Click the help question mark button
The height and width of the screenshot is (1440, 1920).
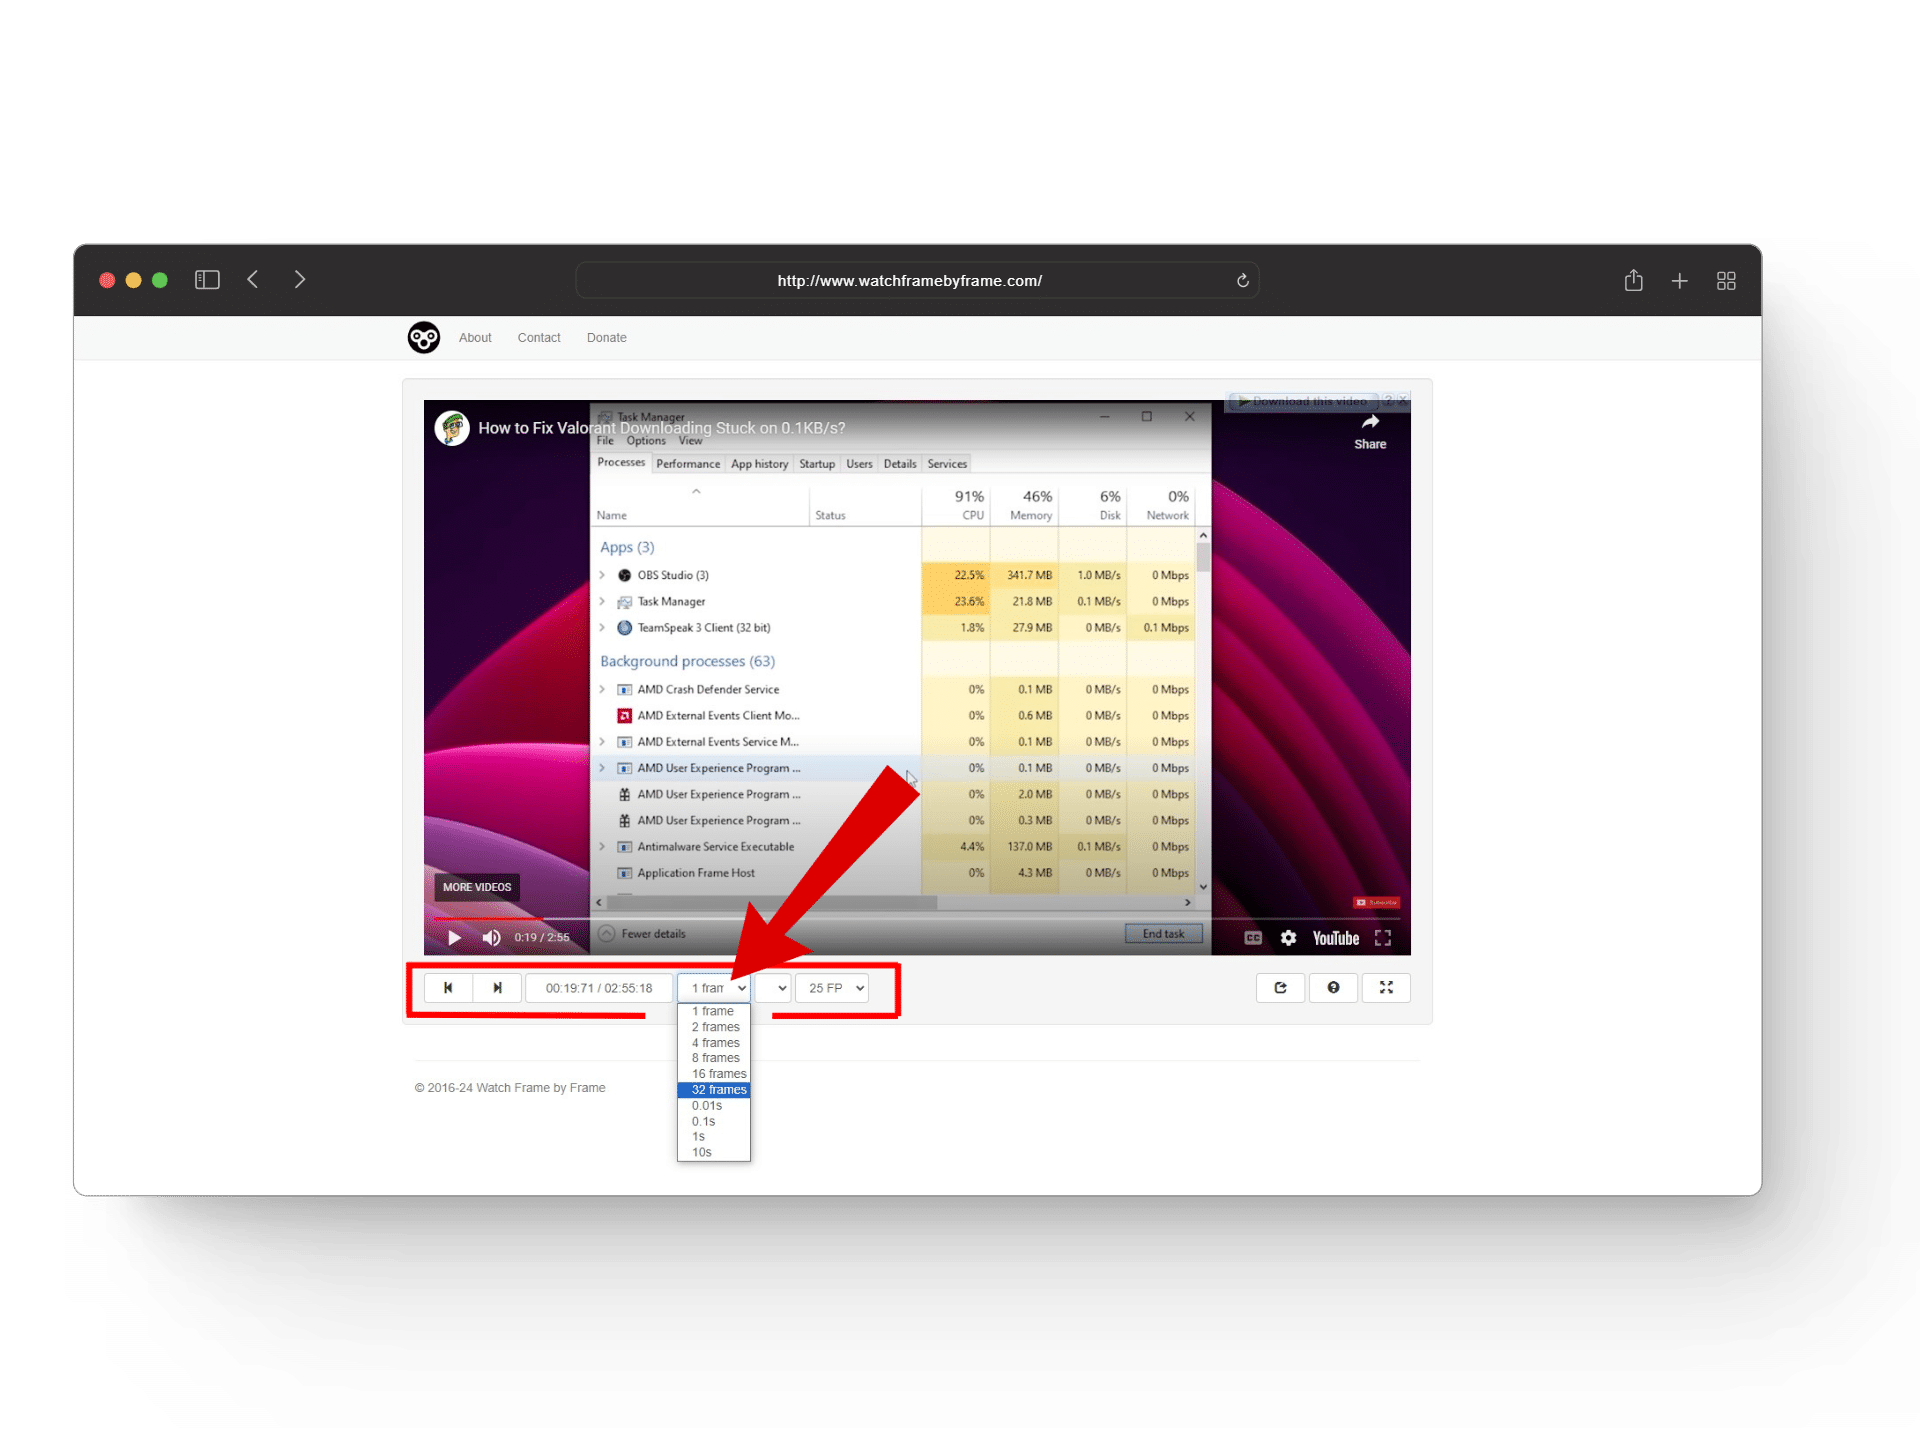coord(1333,988)
